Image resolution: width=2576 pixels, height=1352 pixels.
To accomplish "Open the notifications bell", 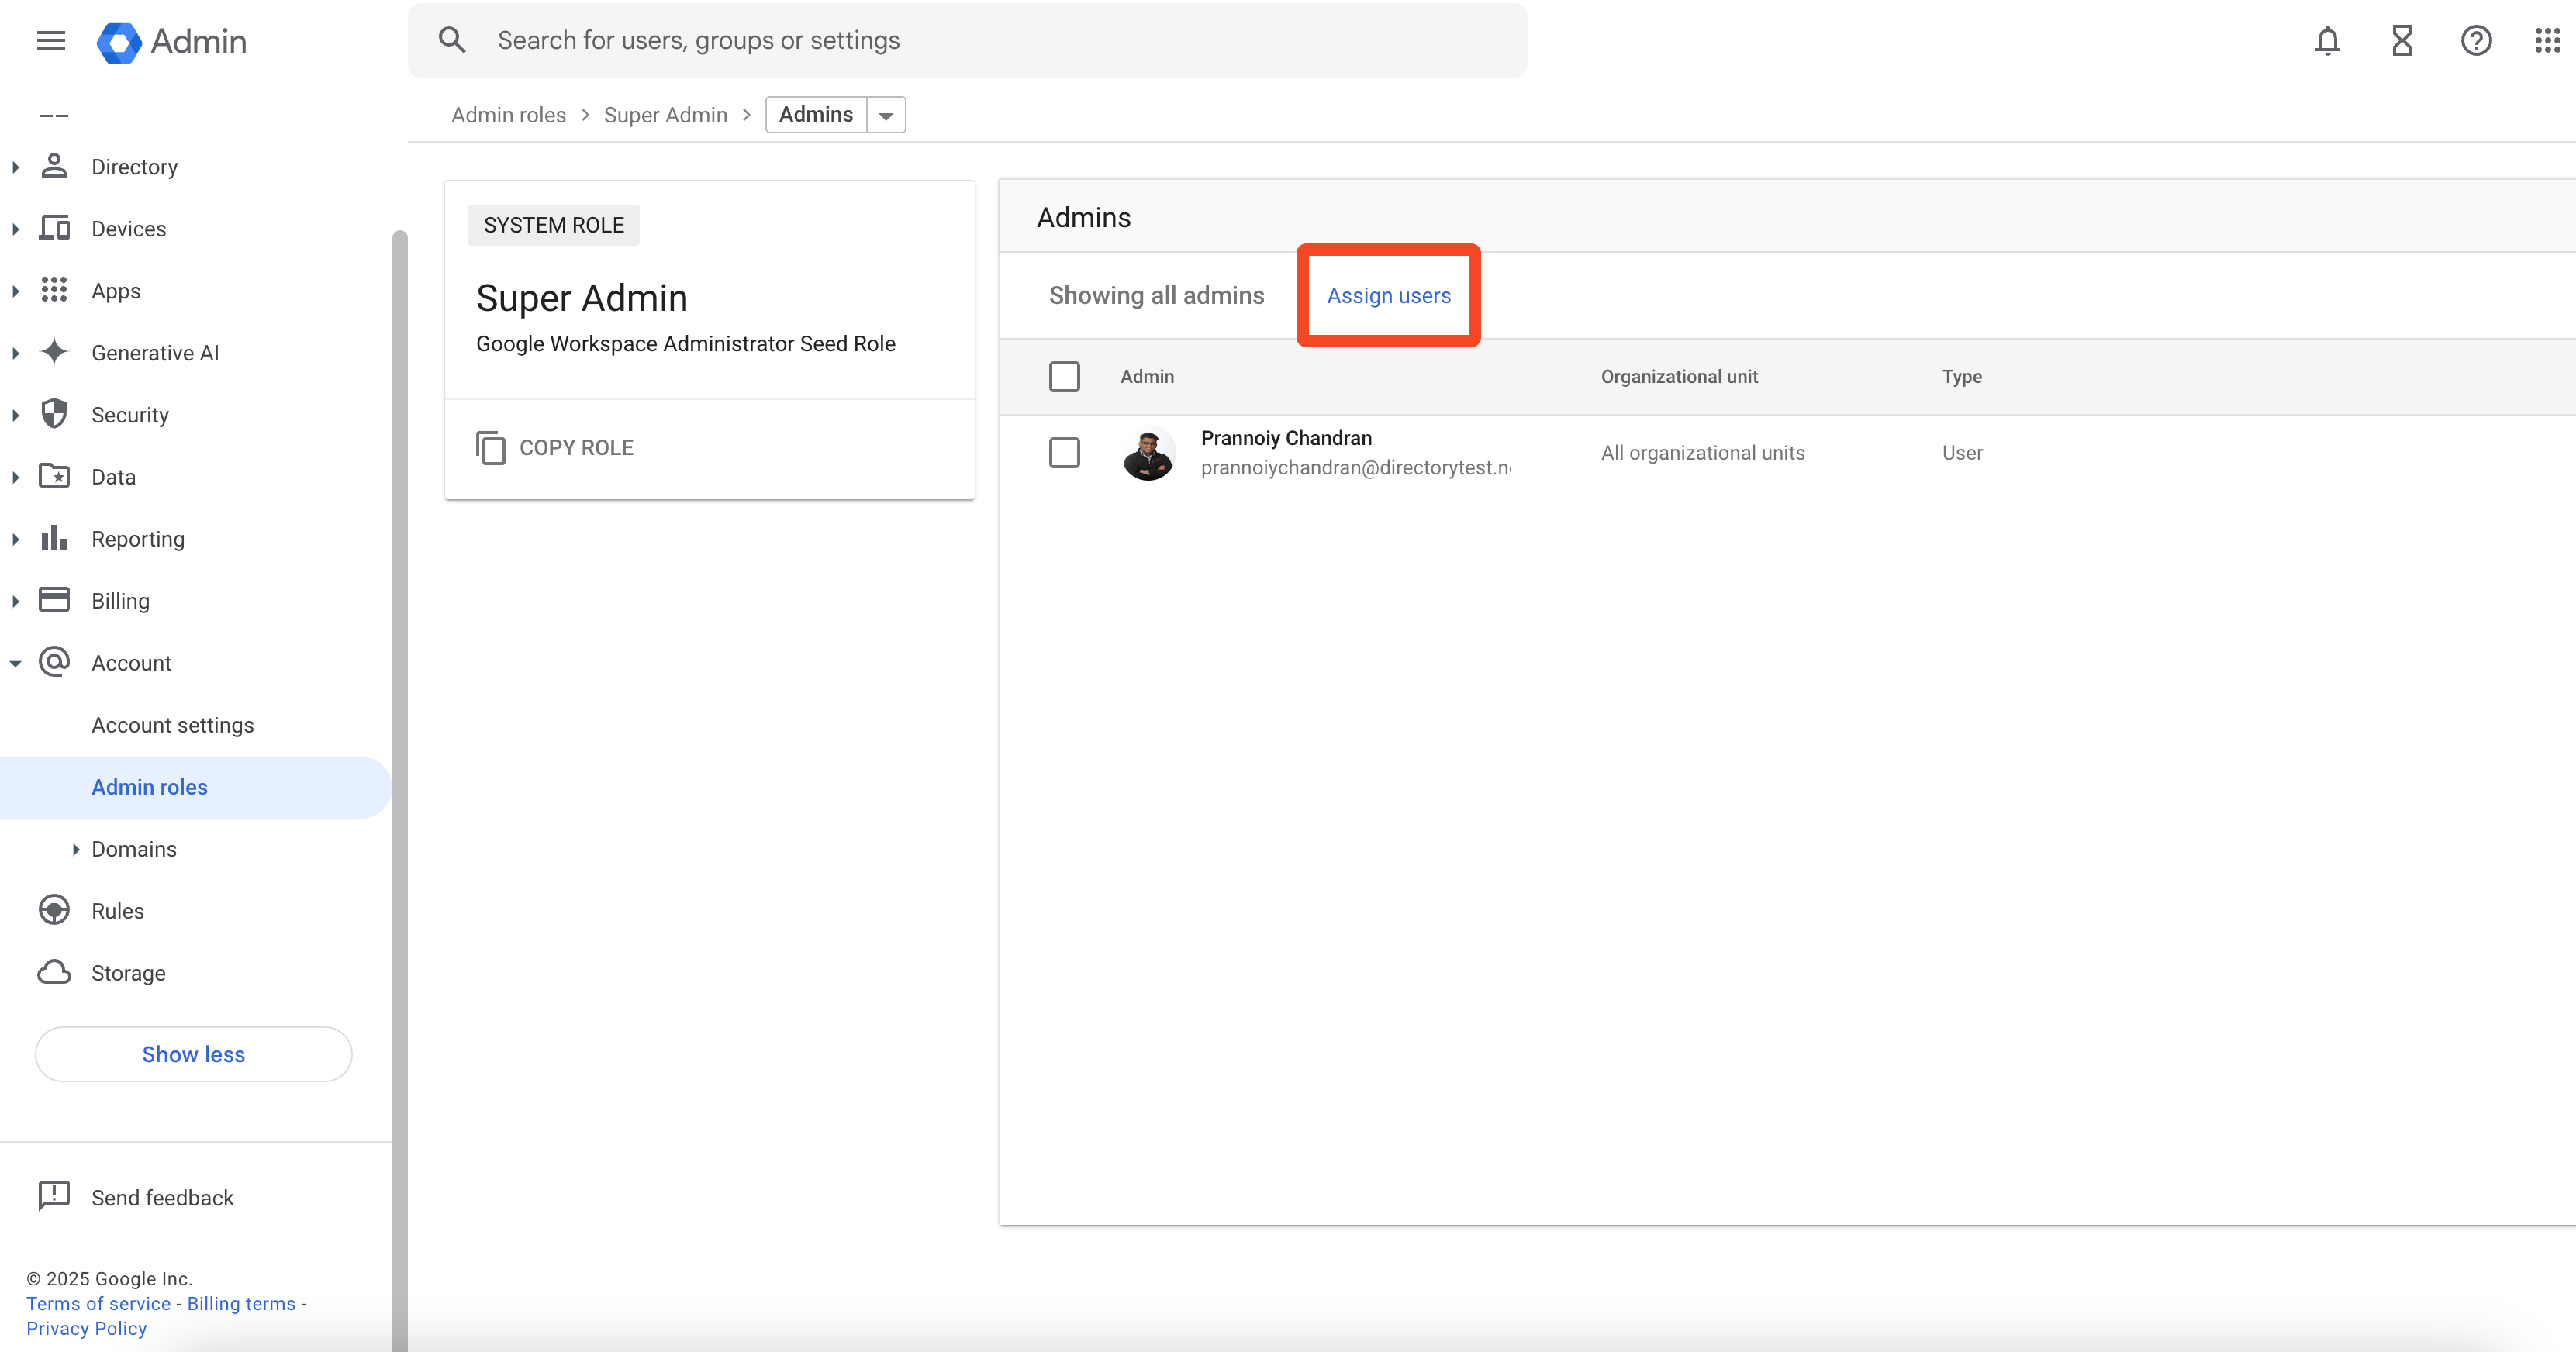I will click(2327, 40).
